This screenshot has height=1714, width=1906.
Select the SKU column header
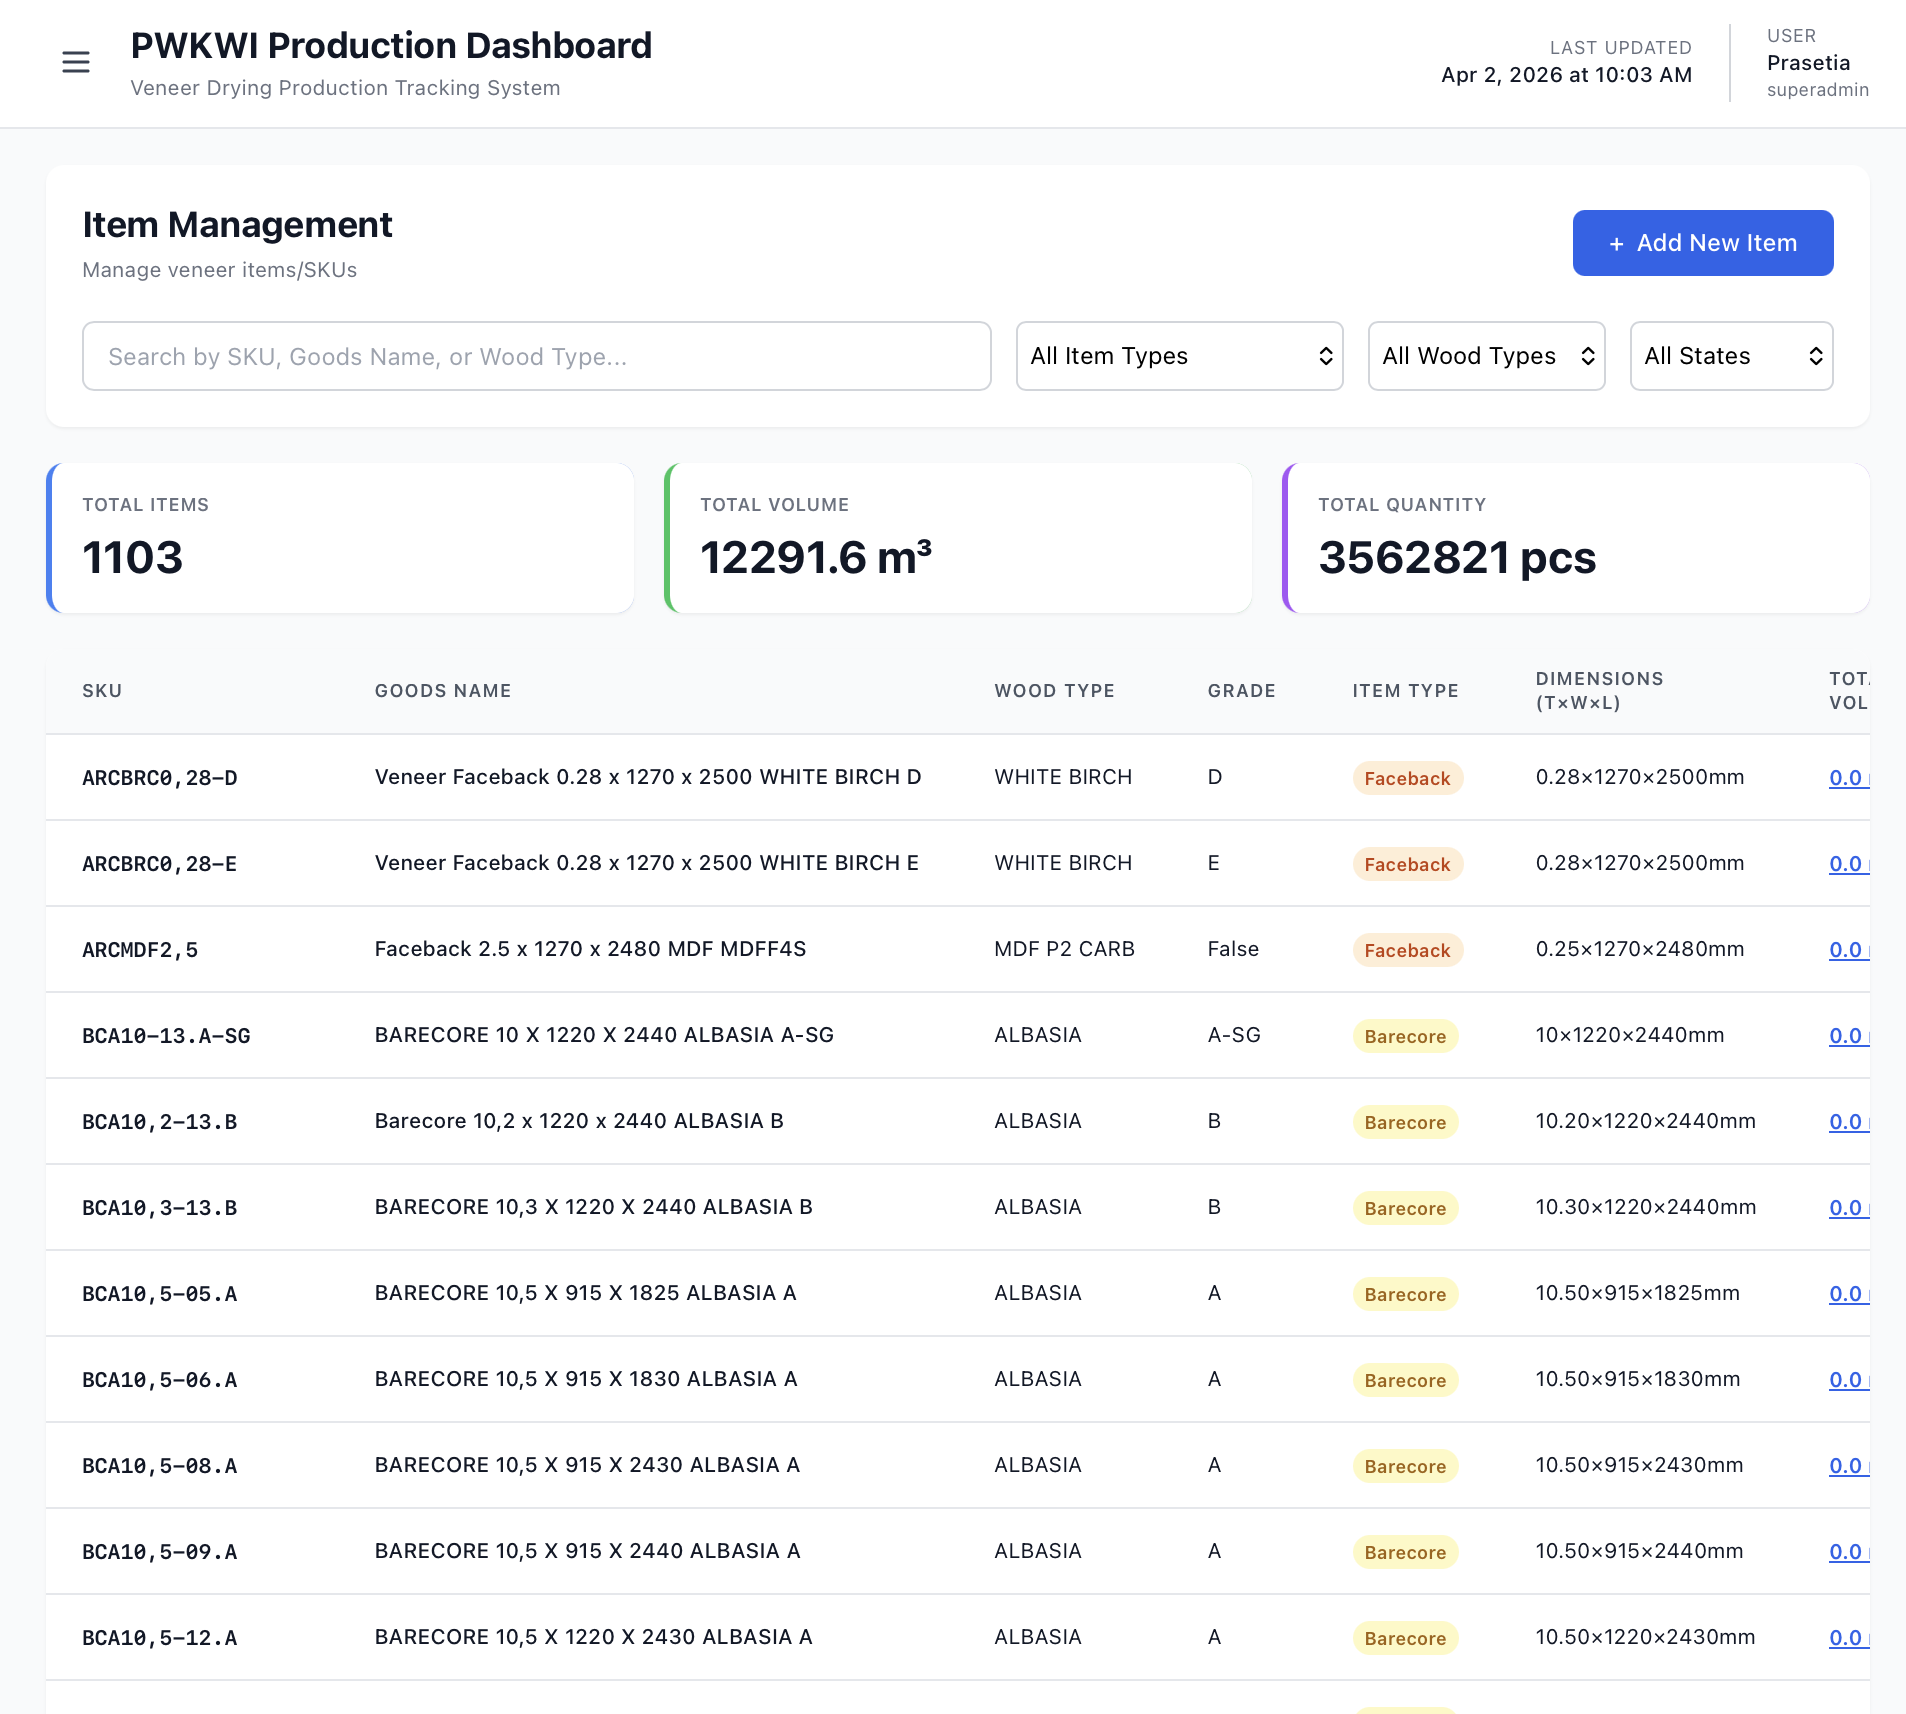click(x=102, y=691)
